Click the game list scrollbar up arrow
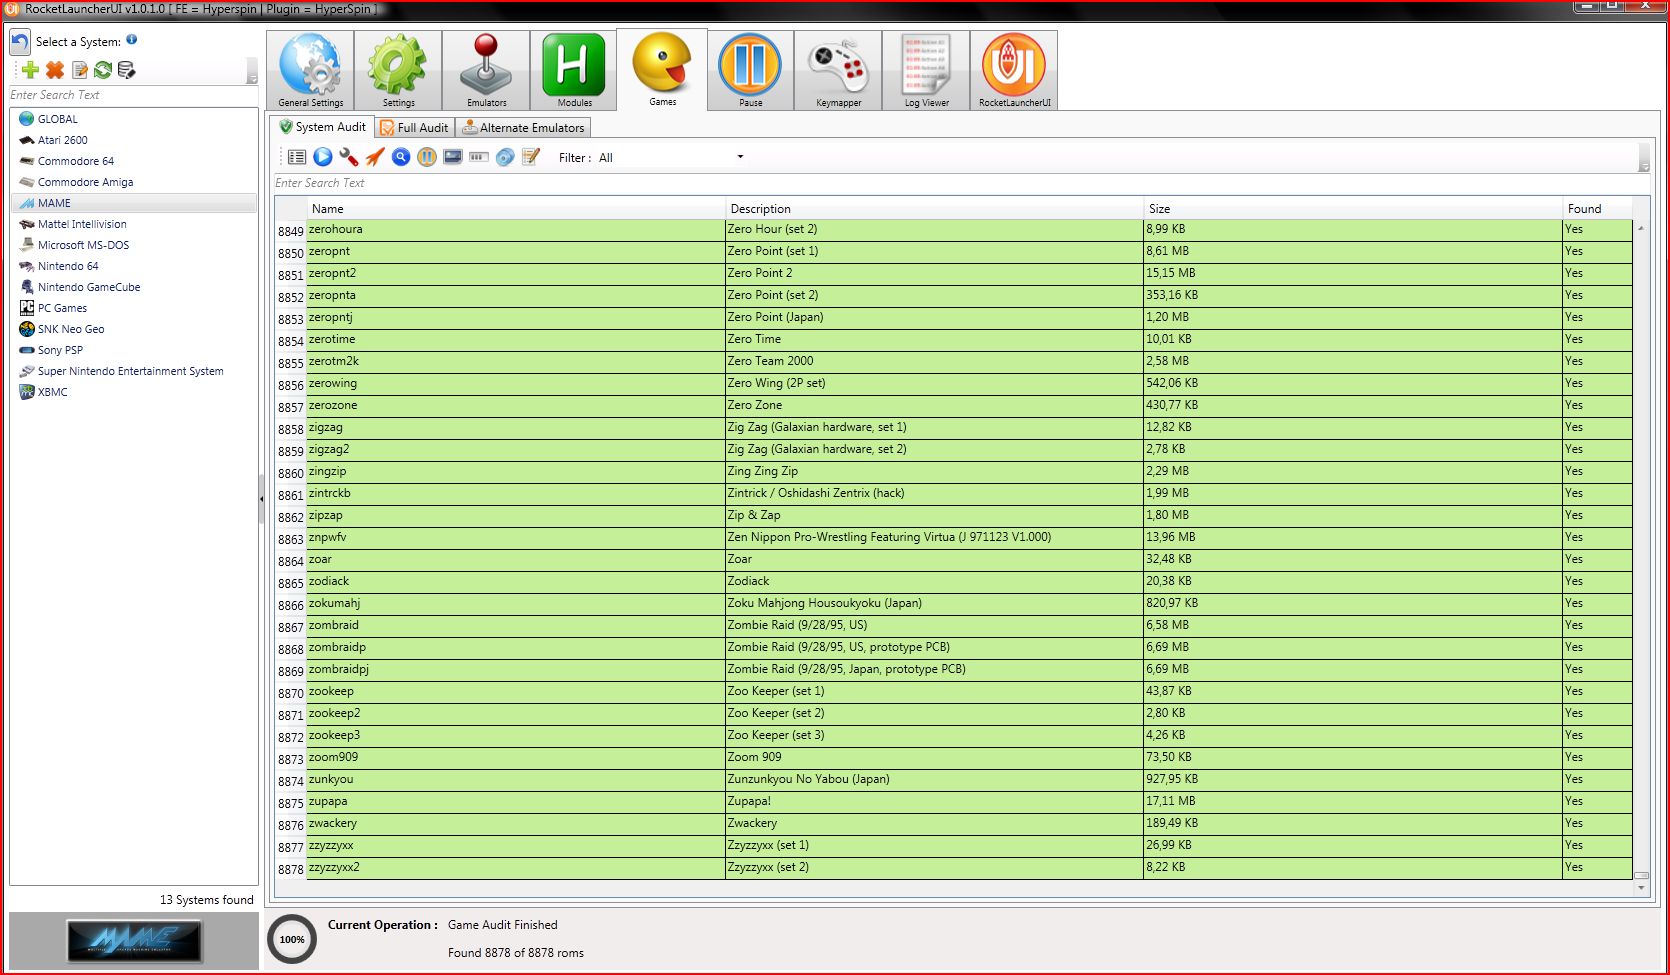 point(1641,229)
